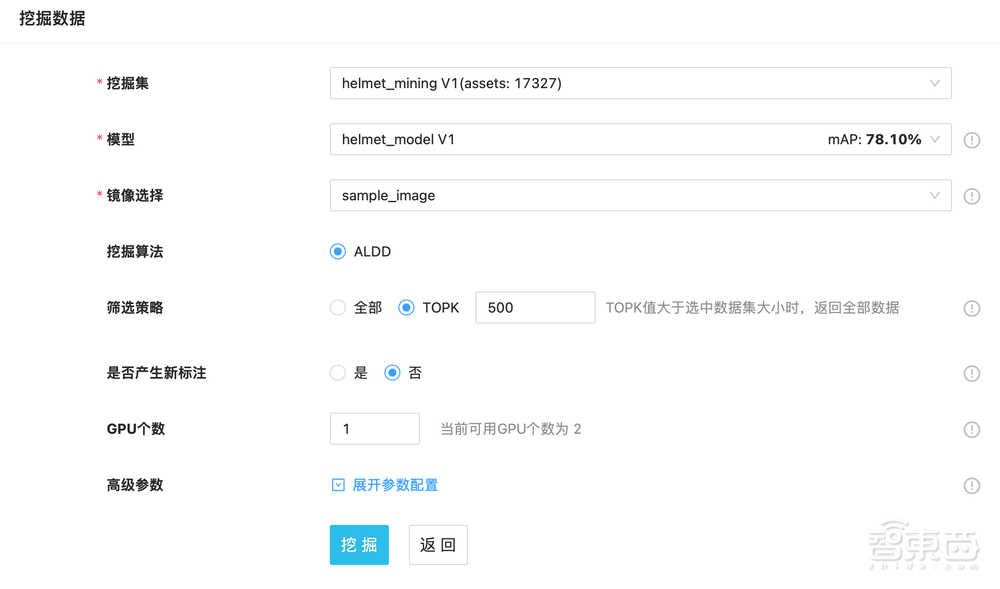Viewport: 1000px width, 589px height.
Task: Click the blue expand-config square icon
Action: pyautogui.click(x=338, y=485)
